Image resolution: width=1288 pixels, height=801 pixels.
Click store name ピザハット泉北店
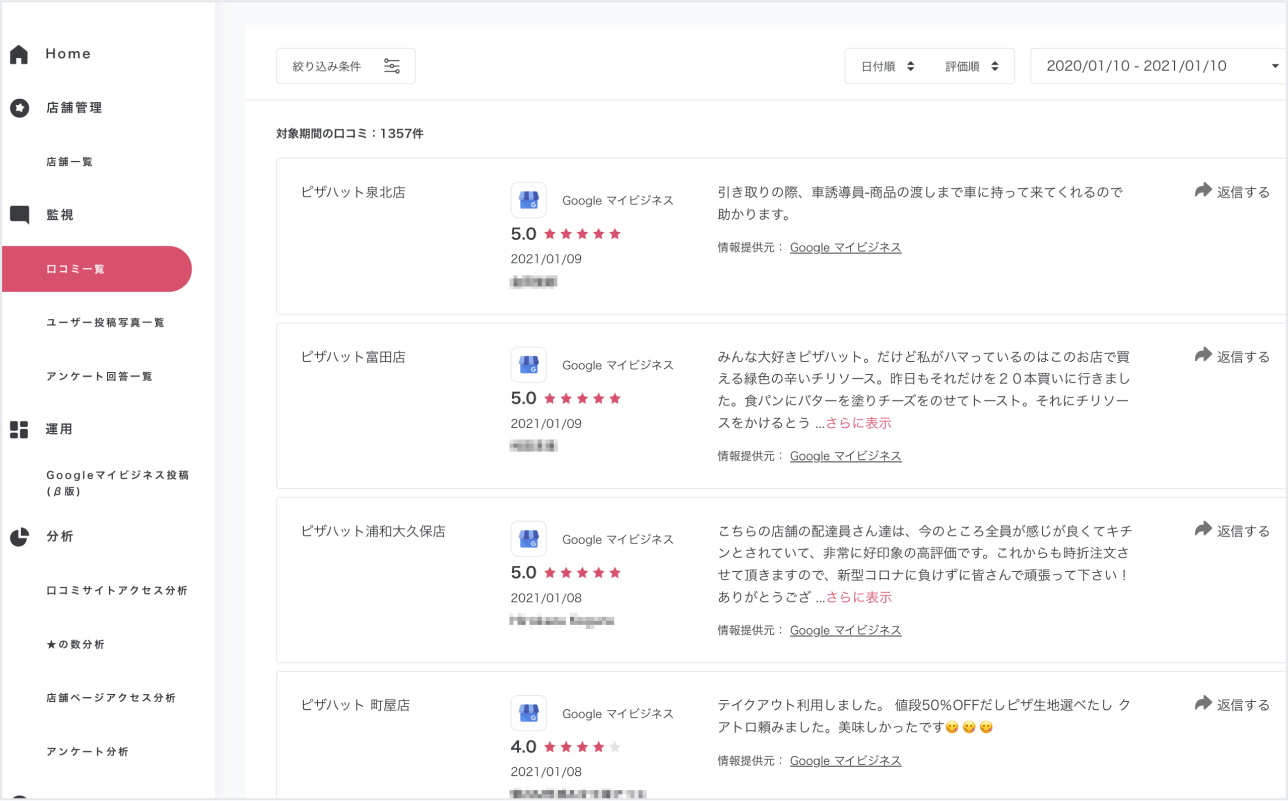tap(353, 192)
